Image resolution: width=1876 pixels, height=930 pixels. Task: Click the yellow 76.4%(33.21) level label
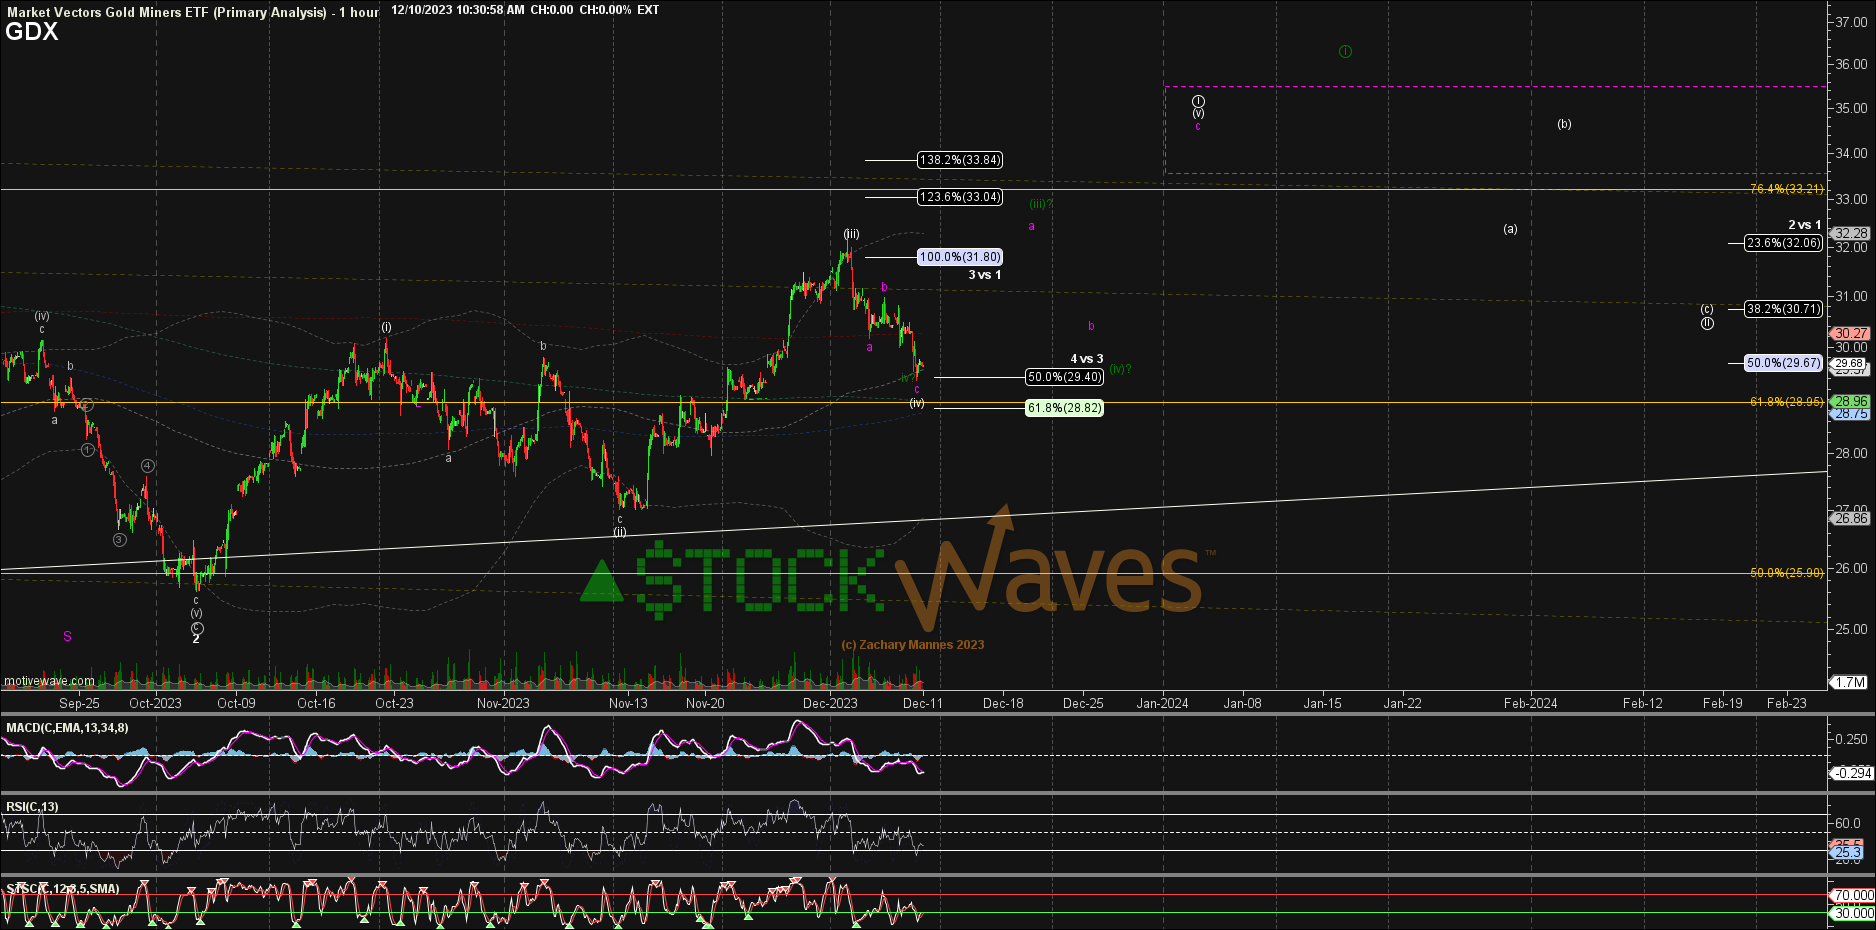point(1787,189)
